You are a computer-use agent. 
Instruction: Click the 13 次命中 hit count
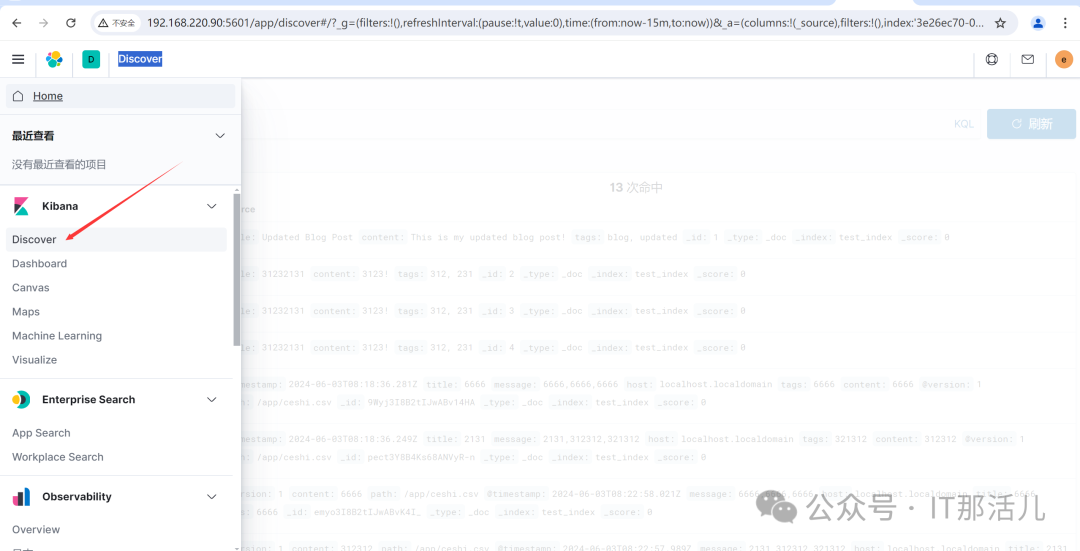[x=636, y=188]
